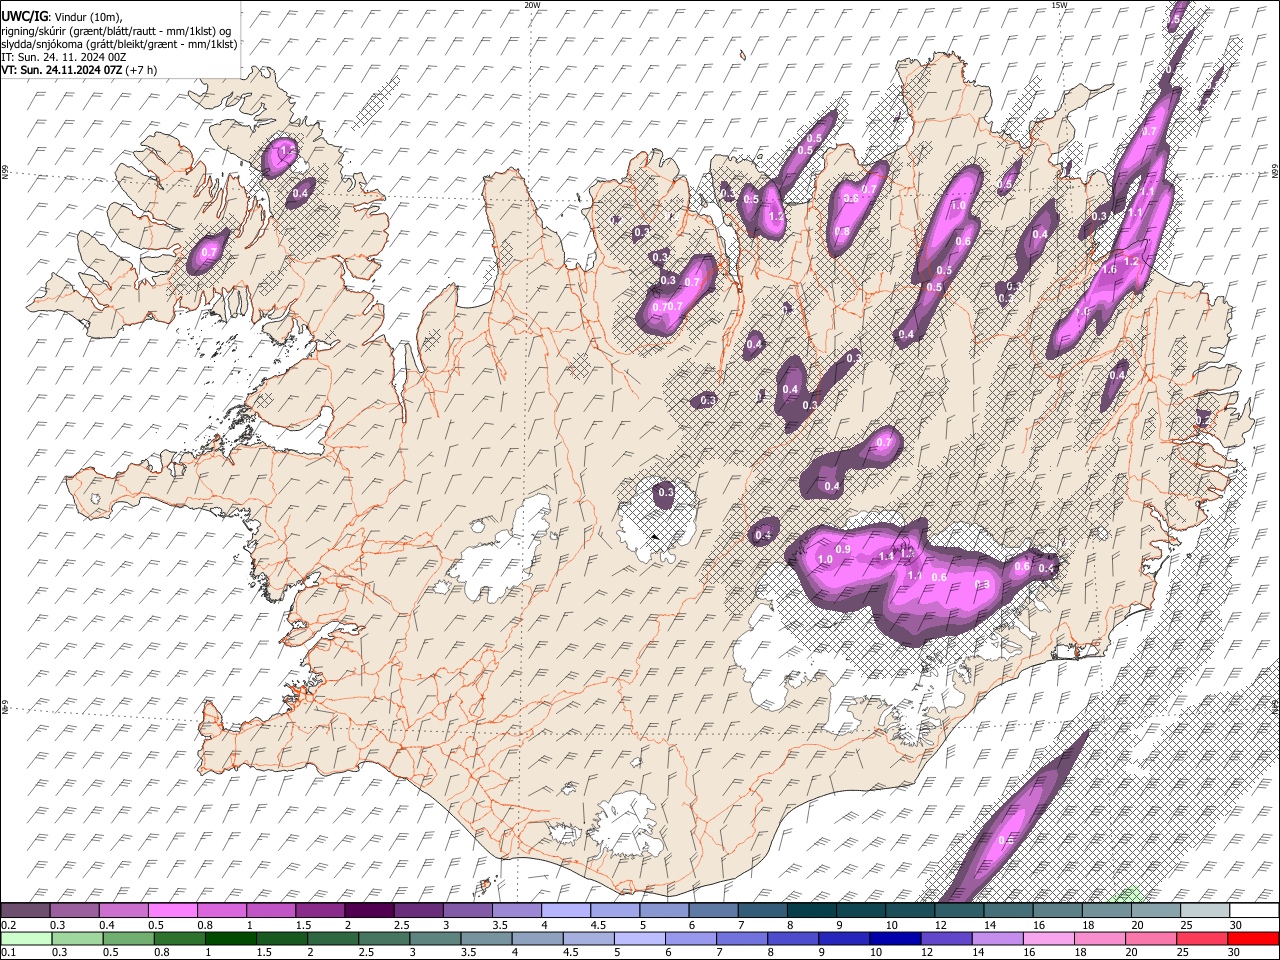Click the '1.4' snowfall value on the map

click(885, 556)
